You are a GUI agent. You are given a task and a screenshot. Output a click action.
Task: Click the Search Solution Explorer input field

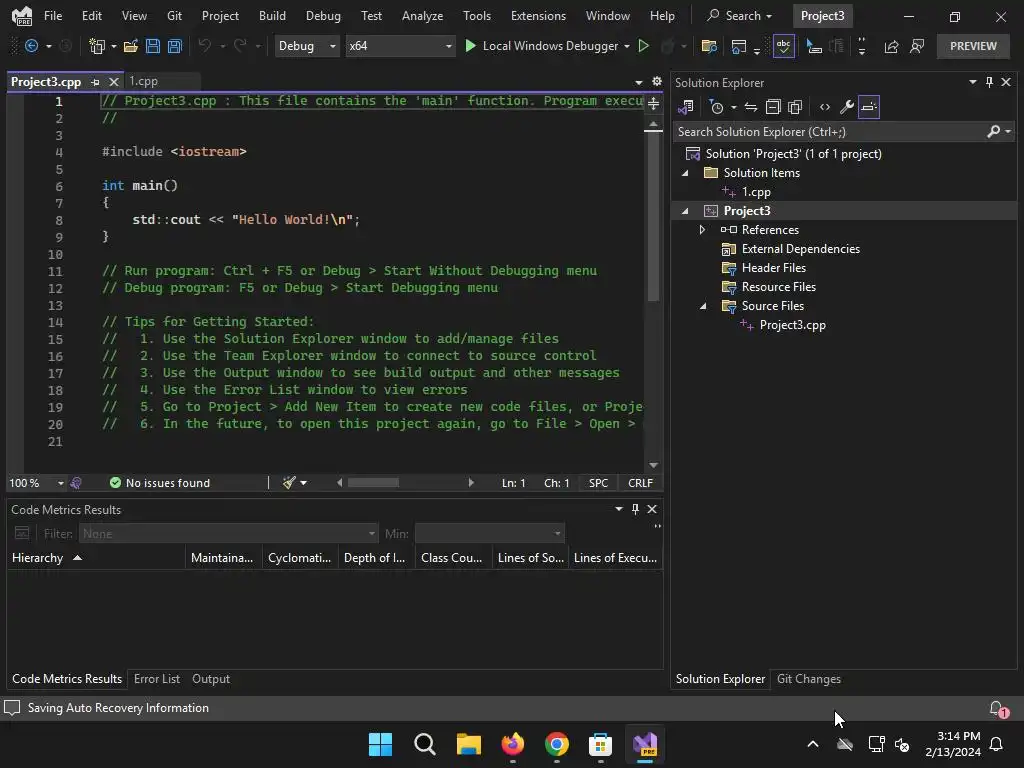pos(829,131)
